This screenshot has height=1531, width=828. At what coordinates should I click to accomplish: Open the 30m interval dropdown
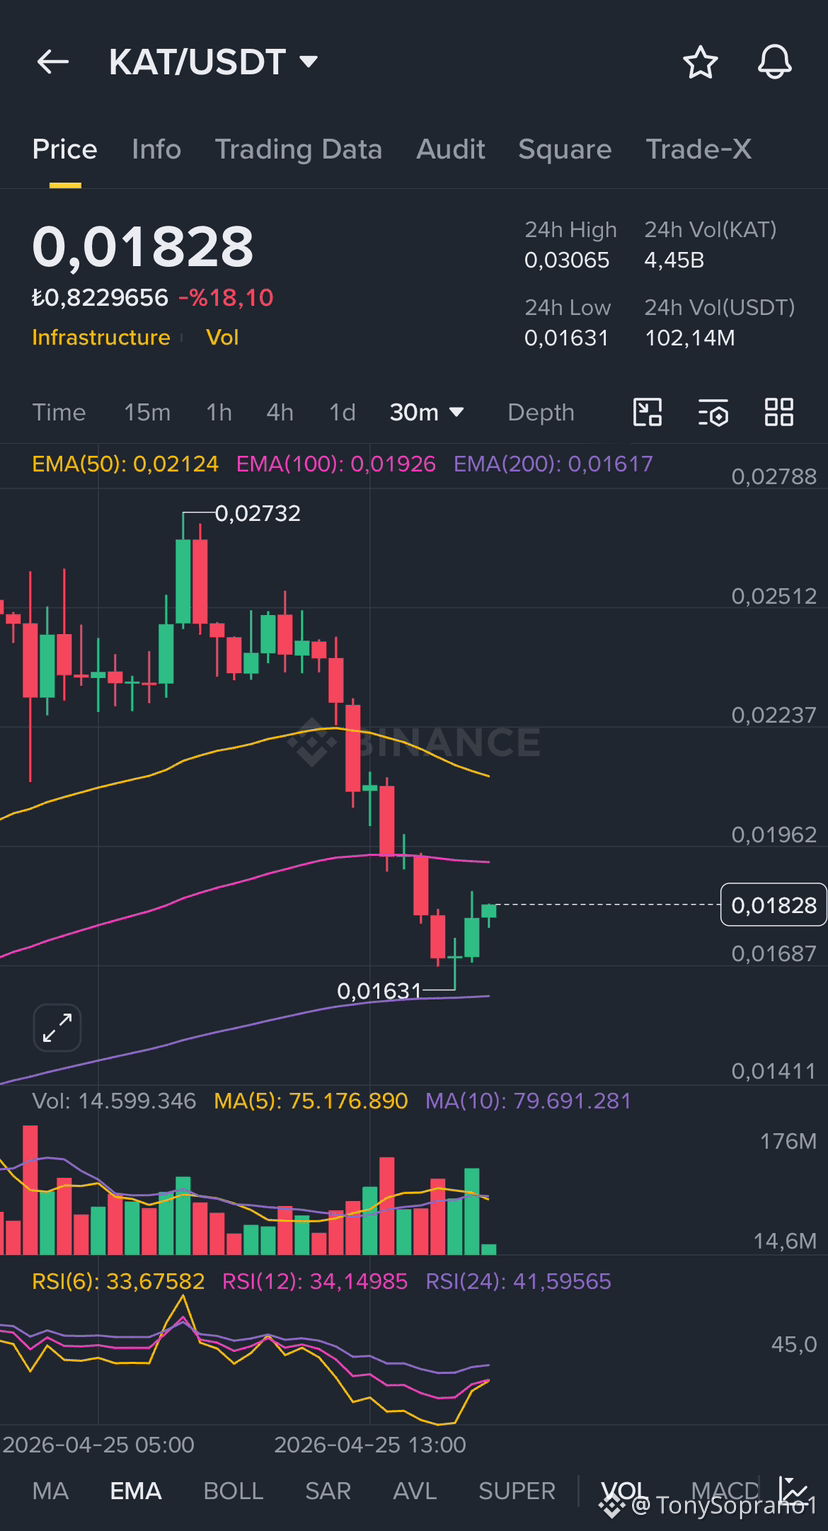(x=427, y=412)
